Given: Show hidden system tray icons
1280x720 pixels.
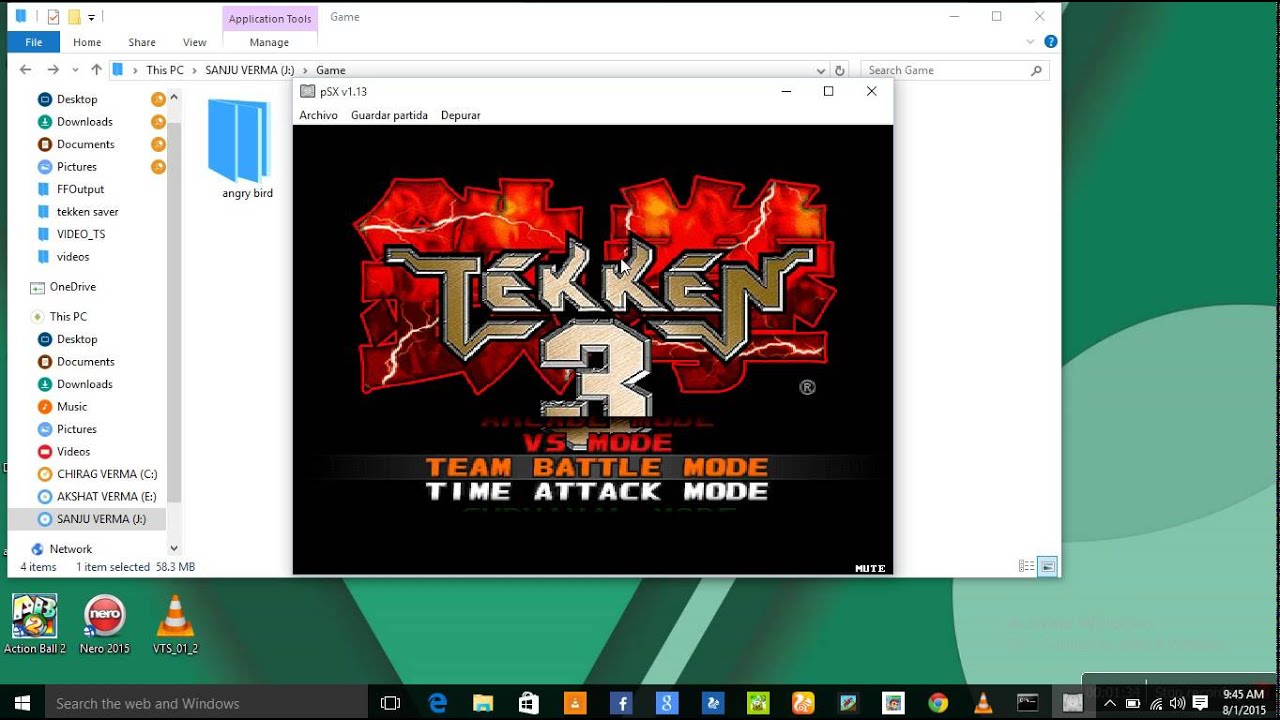Looking at the screenshot, I should point(1109,703).
